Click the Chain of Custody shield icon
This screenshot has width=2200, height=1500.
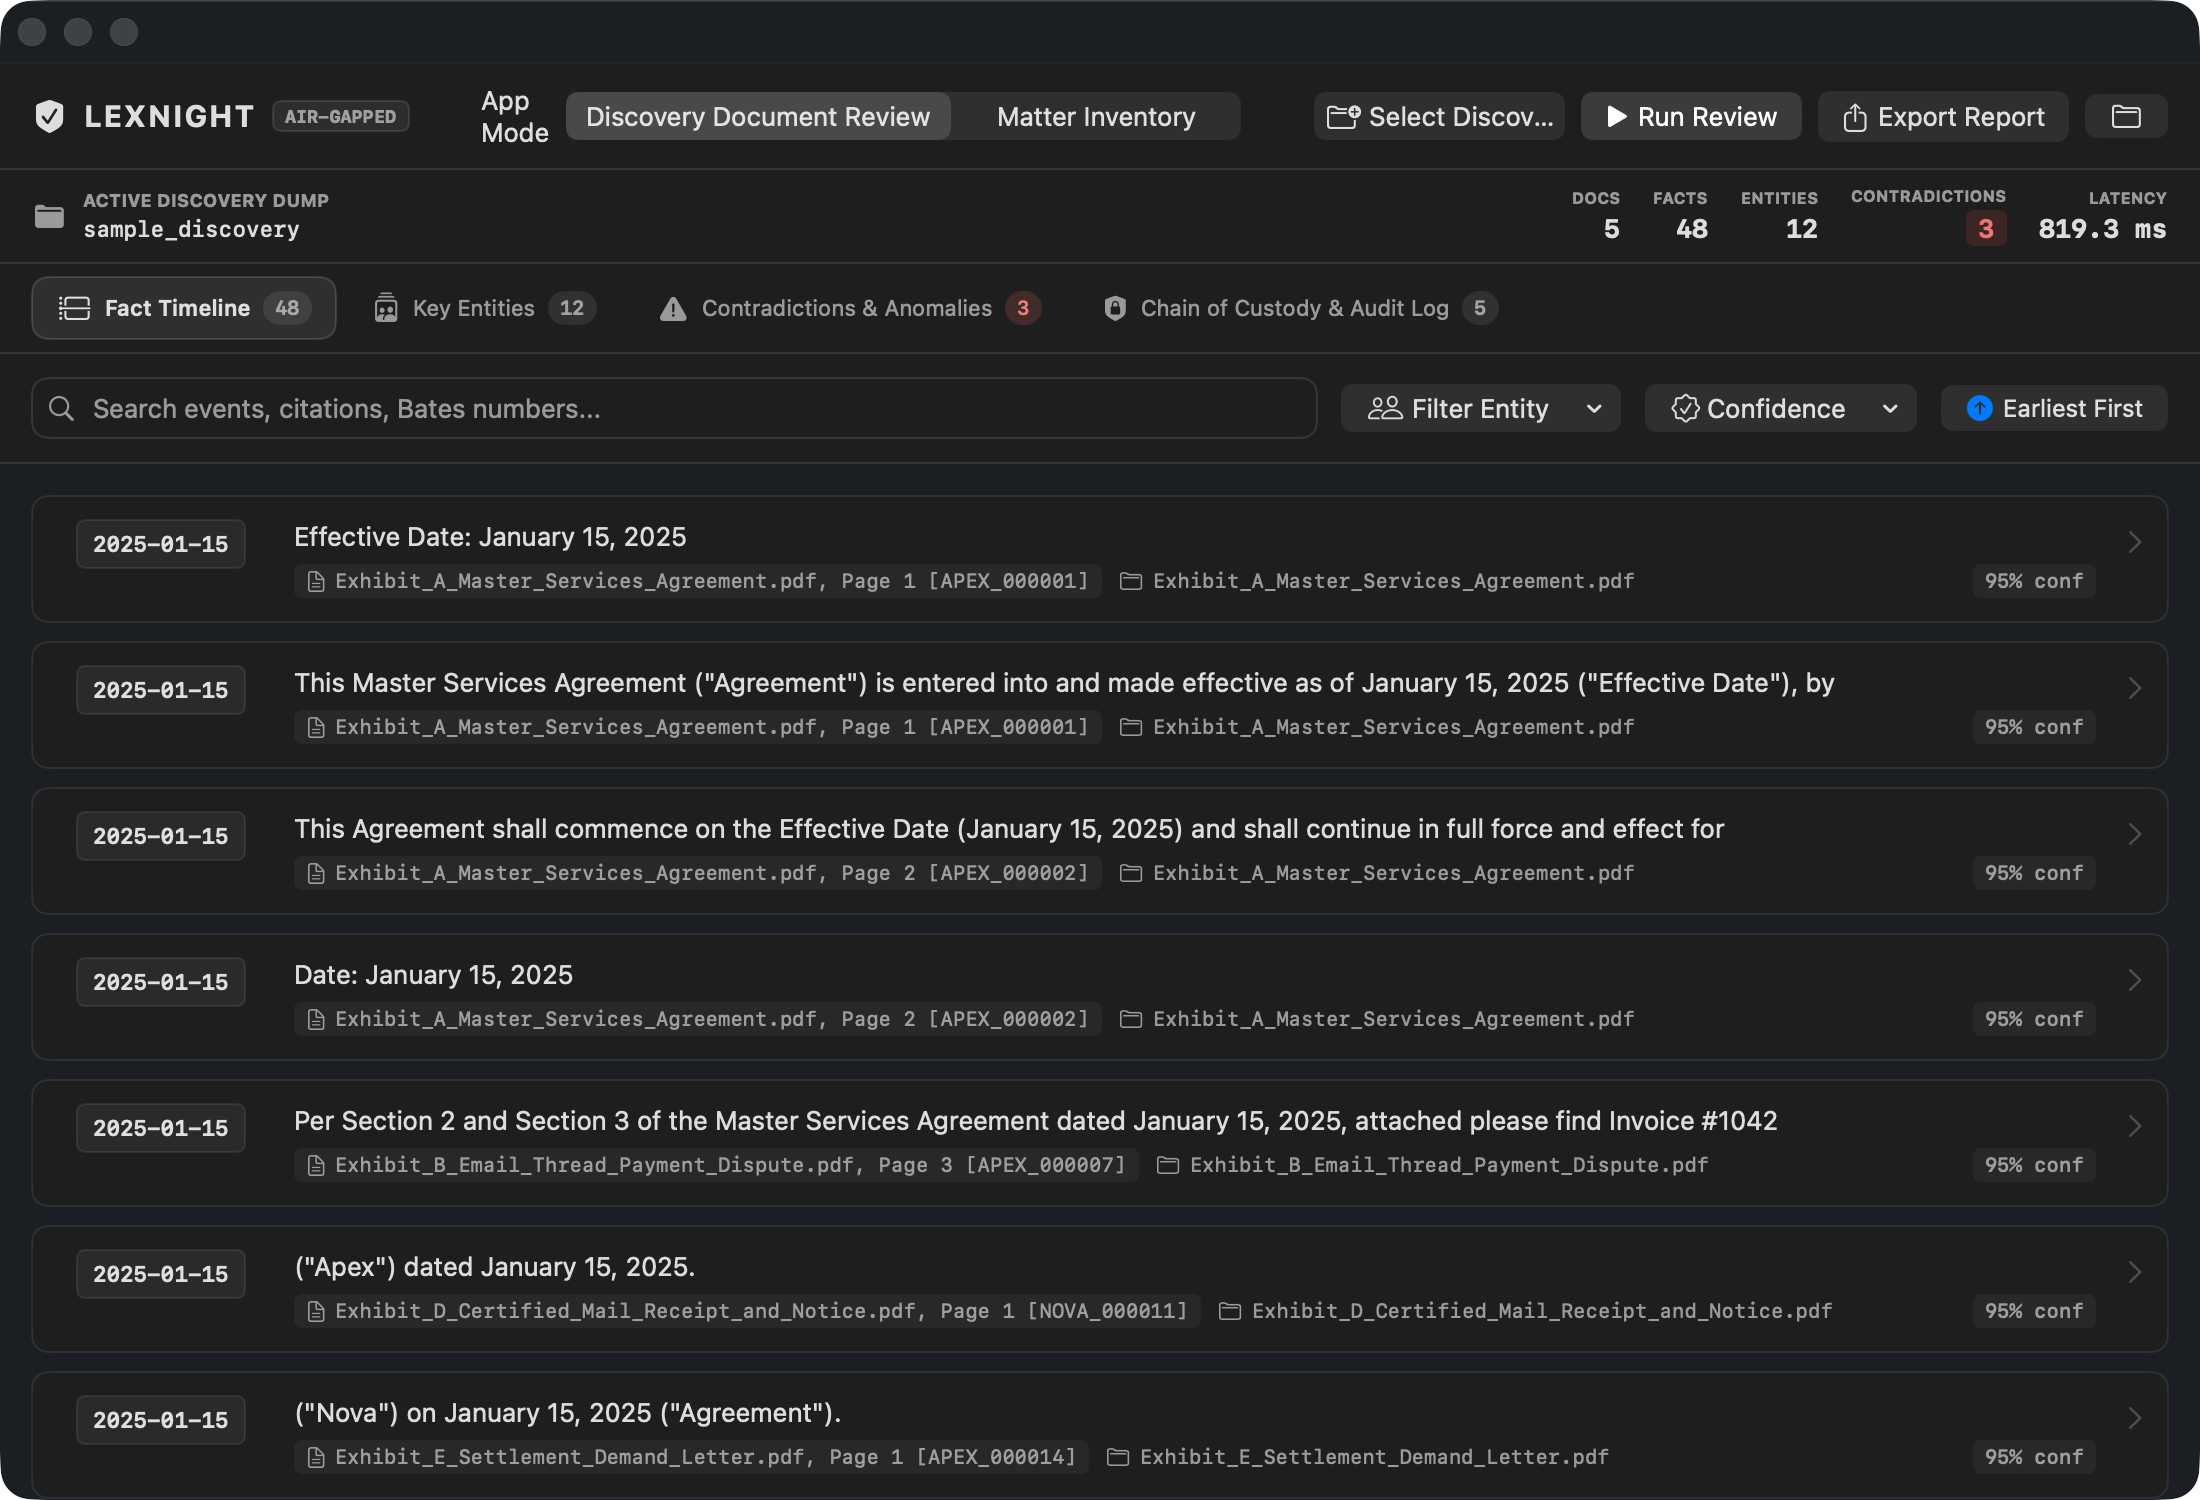pos(1115,308)
